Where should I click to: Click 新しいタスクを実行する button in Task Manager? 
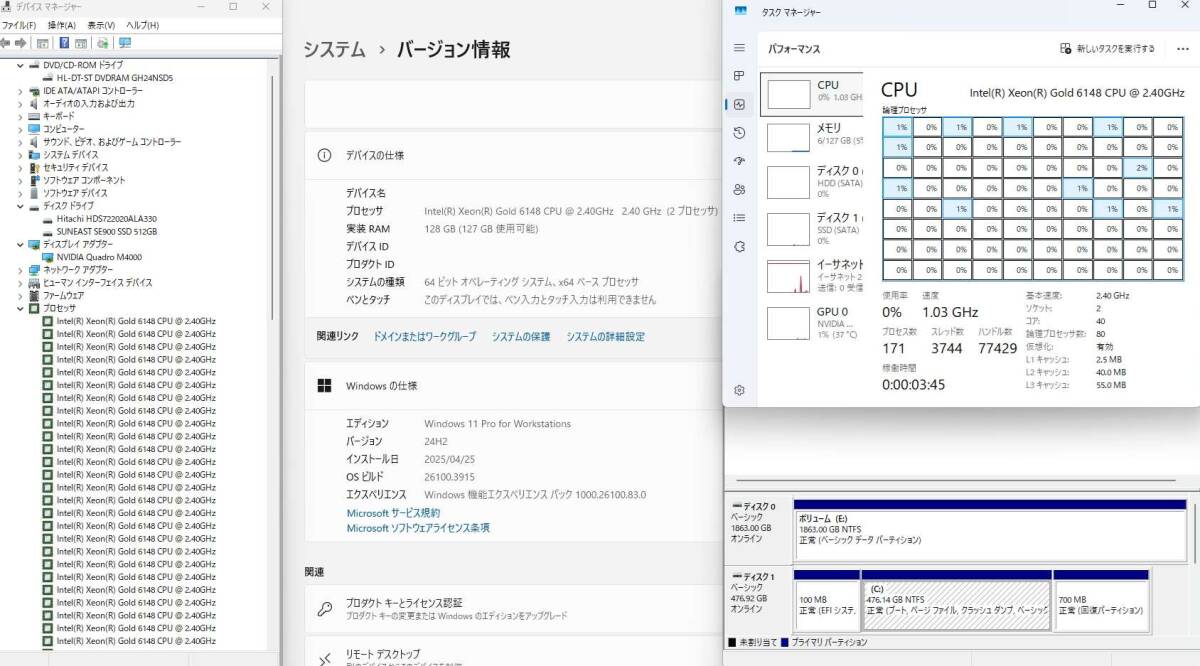coord(1107,48)
